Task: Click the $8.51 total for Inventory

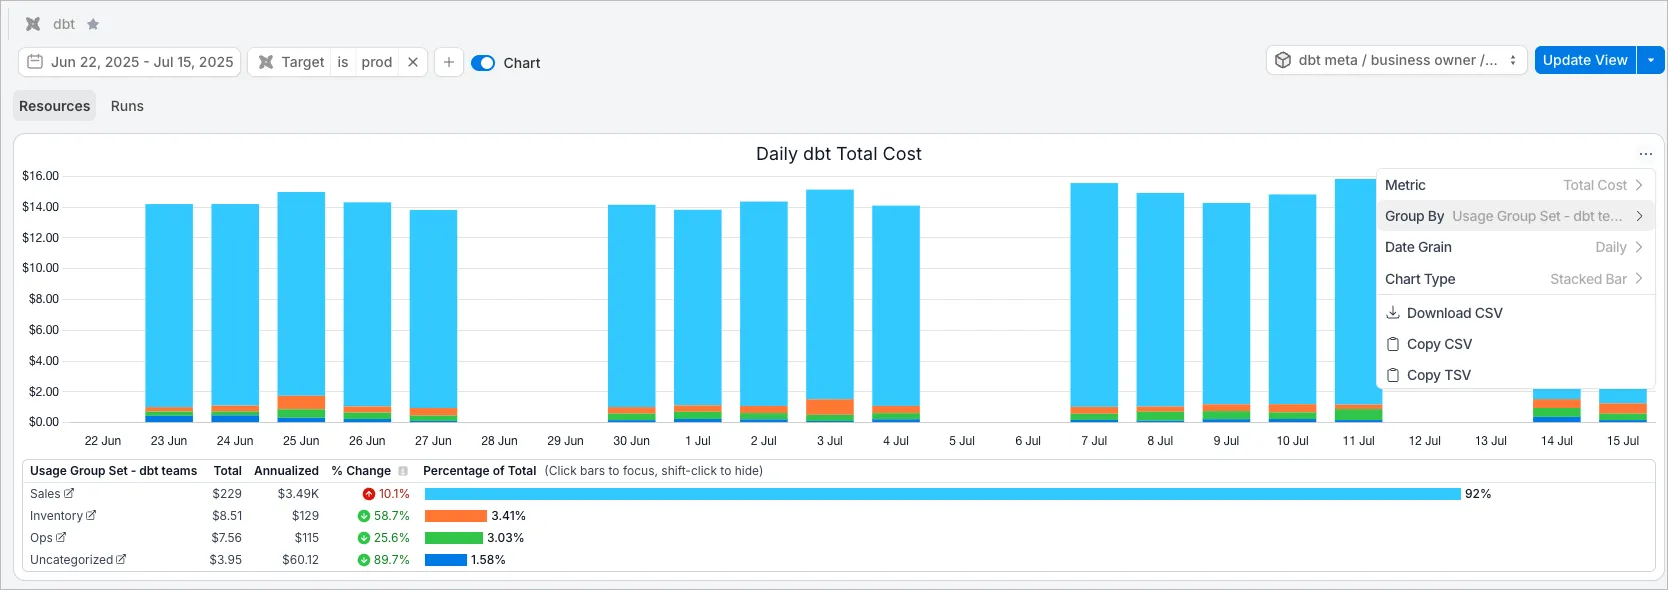Action: [227, 516]
